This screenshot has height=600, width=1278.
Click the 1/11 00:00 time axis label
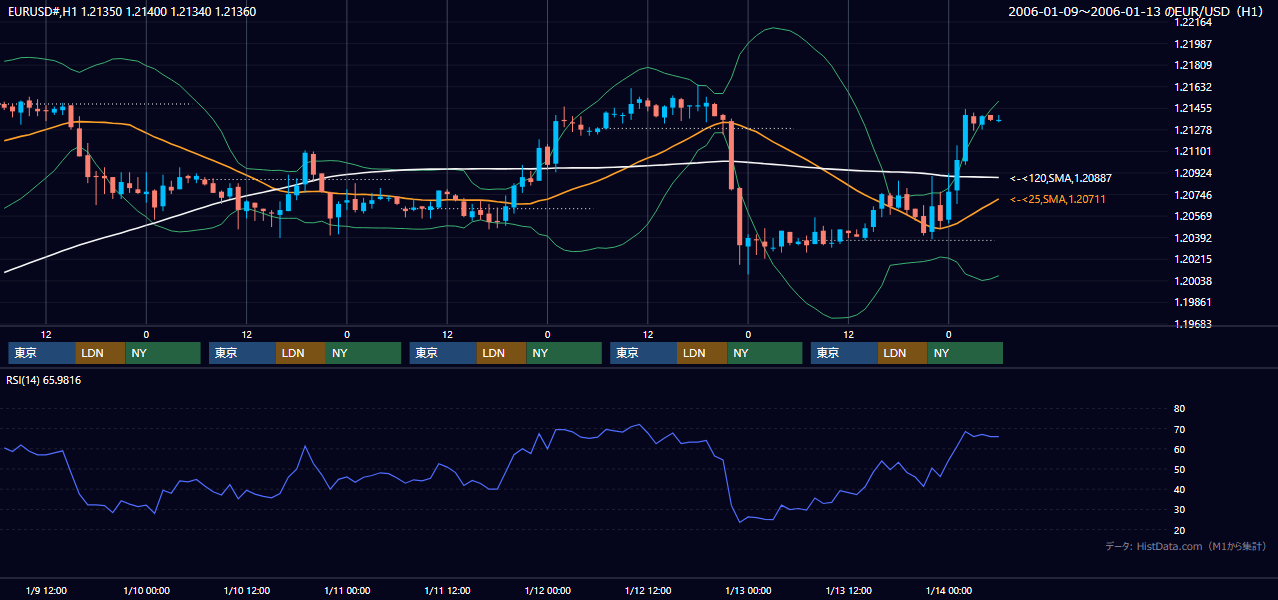point(347,590)
